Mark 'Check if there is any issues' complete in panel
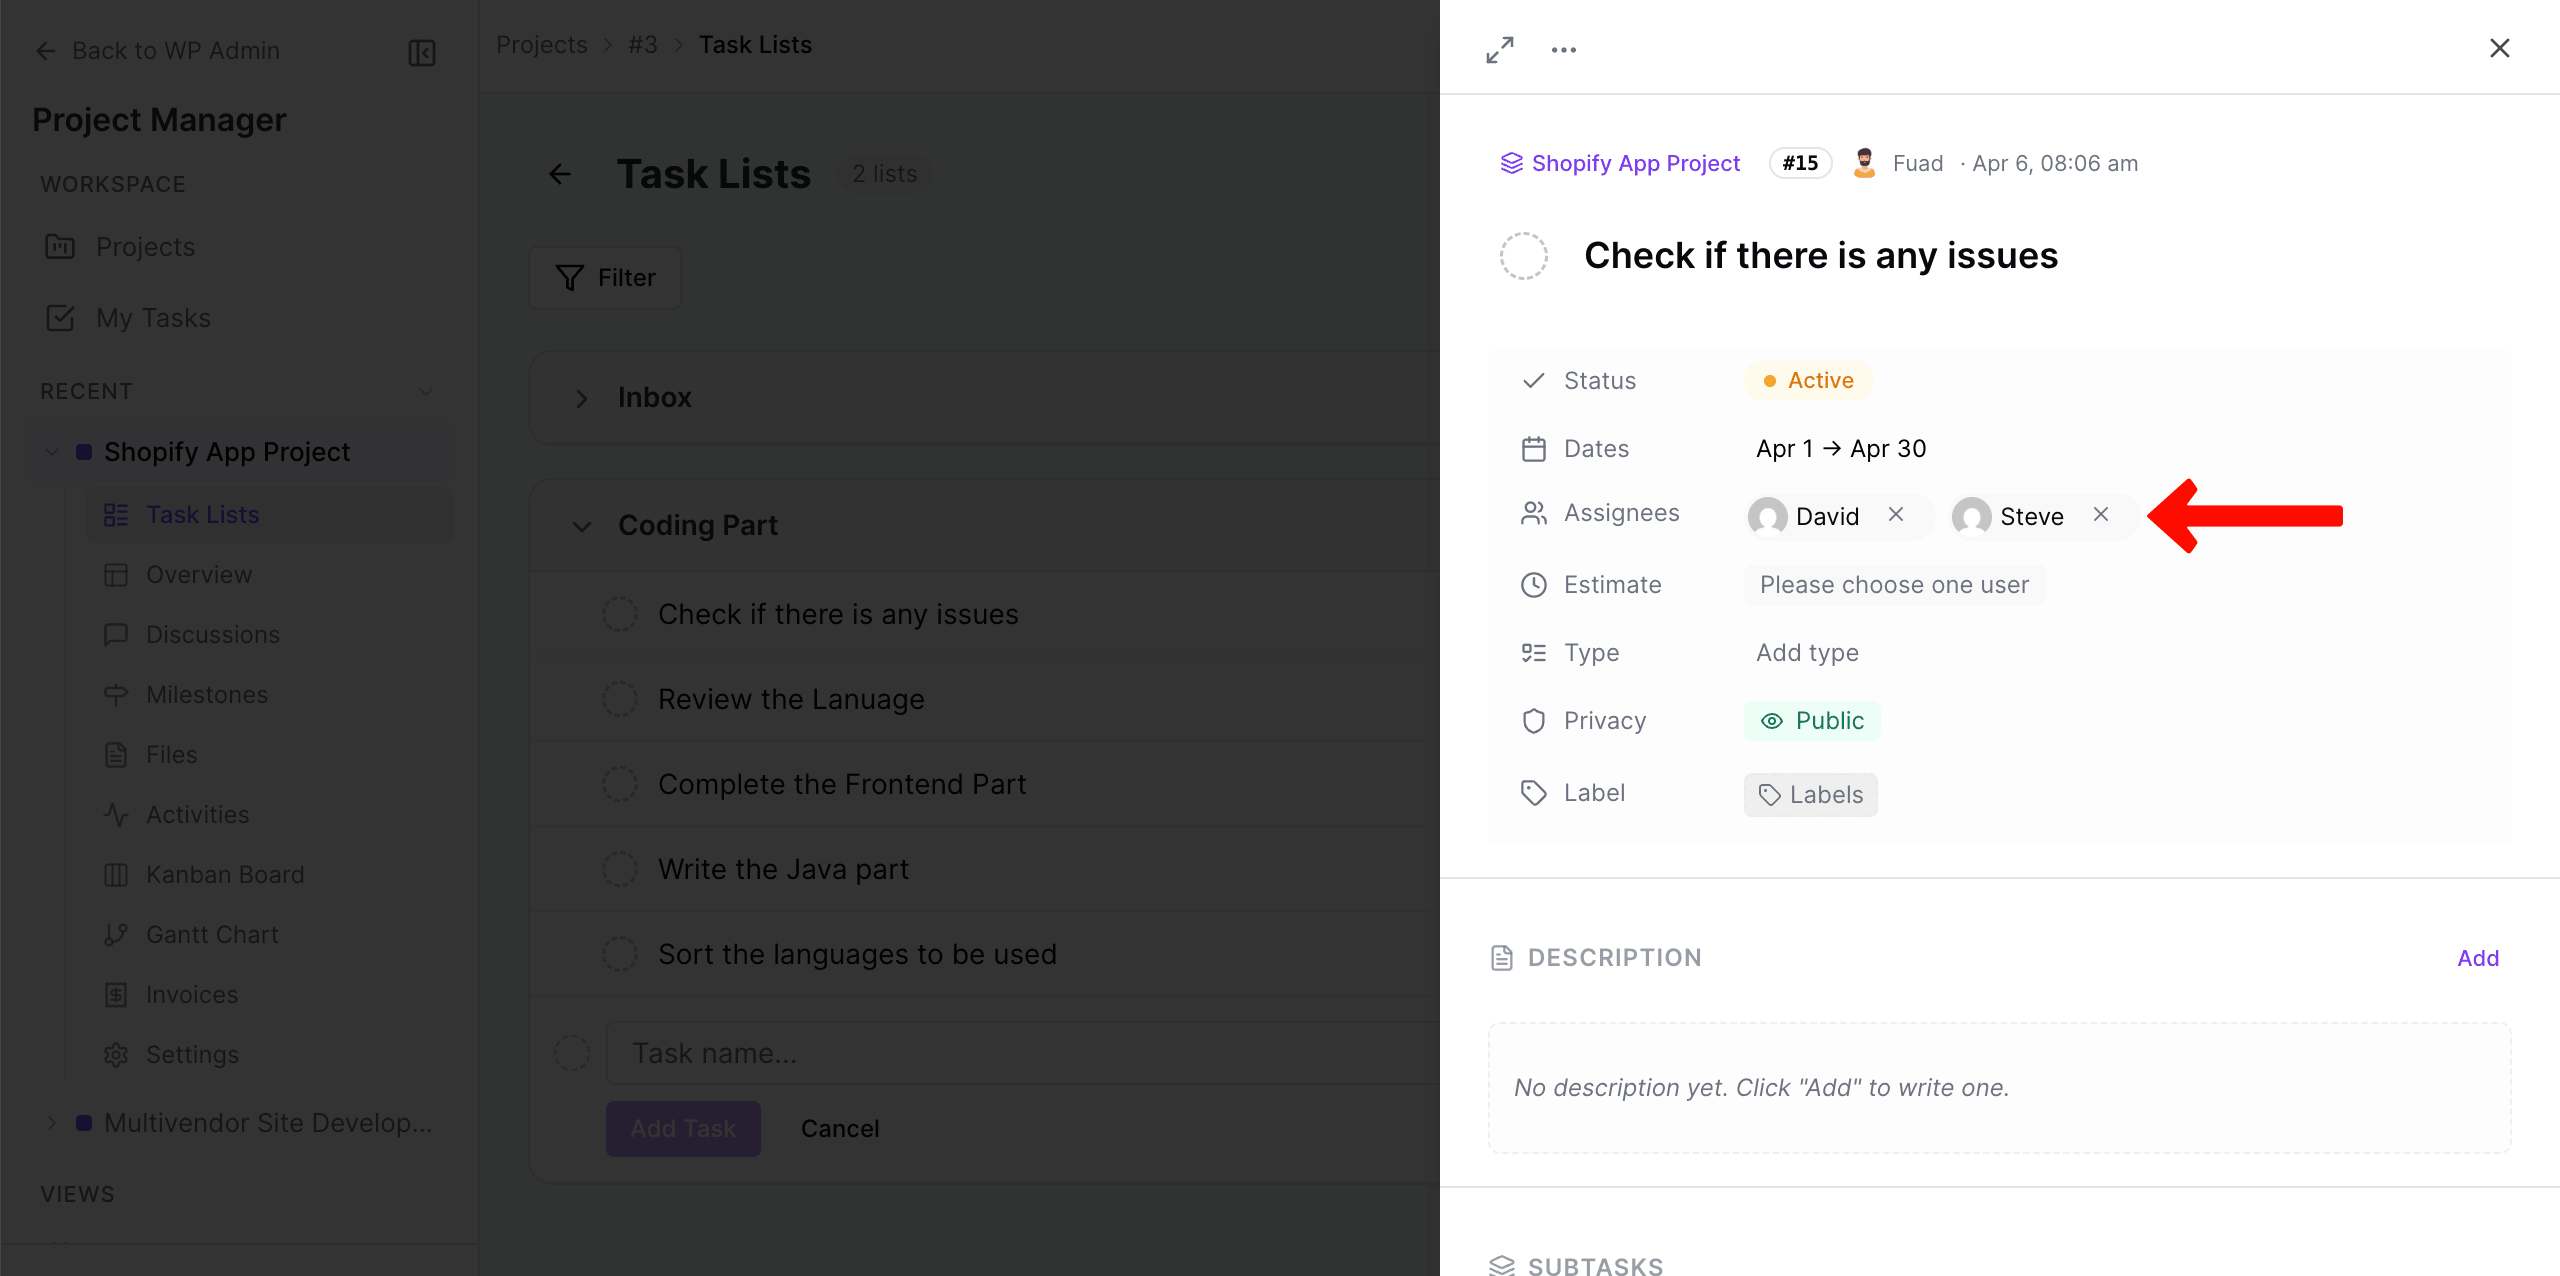Screen dimensions: 2560x1276 coord(1523,256)
